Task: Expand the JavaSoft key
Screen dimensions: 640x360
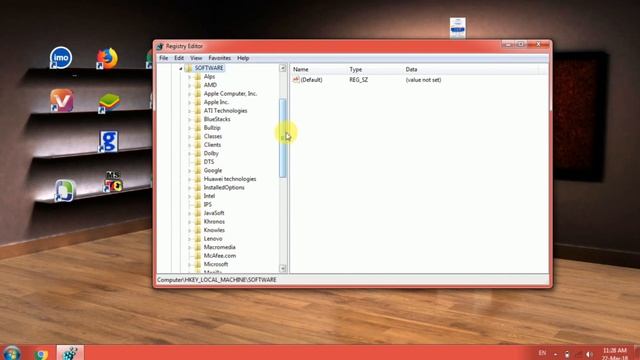Action: click(190, 213)
